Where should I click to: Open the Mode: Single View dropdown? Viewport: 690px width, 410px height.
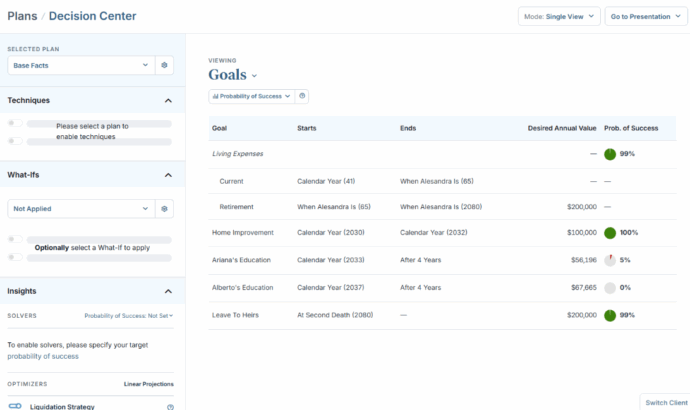(x=559, y=16)
